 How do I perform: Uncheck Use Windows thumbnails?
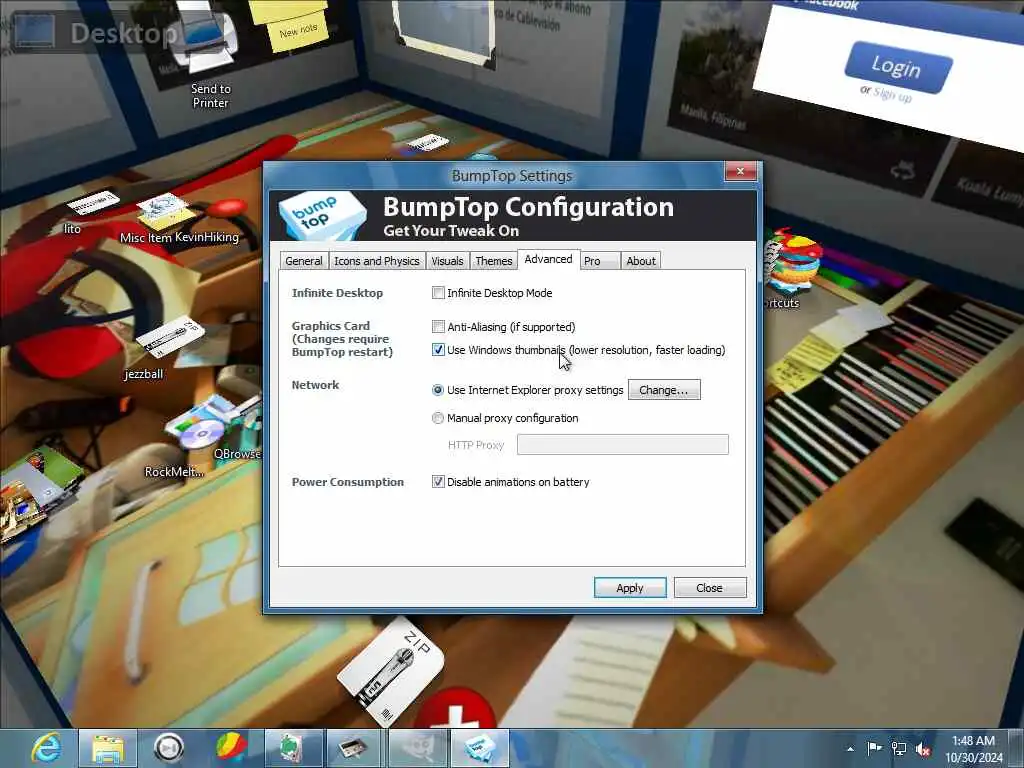[438, 350]
